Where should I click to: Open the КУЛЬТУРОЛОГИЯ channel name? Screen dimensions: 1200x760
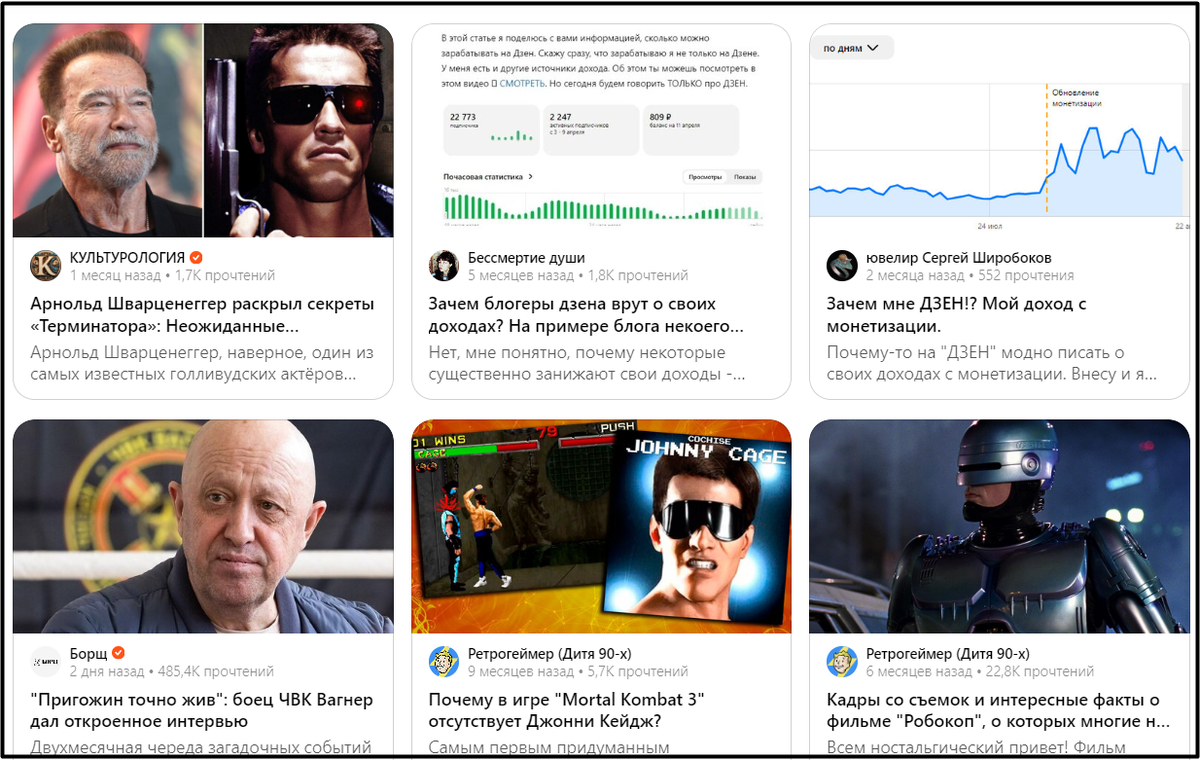pyautogui.click(x=128, y=258)
